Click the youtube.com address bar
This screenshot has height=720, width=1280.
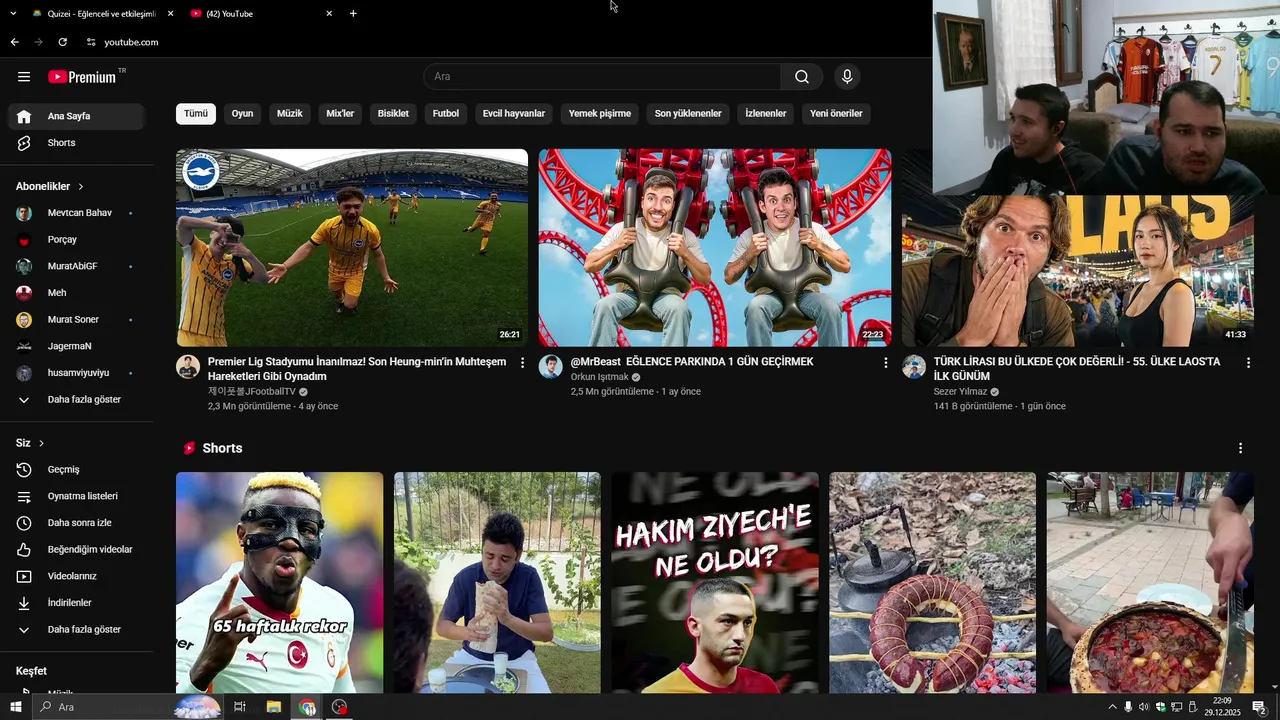click(131, 42)
